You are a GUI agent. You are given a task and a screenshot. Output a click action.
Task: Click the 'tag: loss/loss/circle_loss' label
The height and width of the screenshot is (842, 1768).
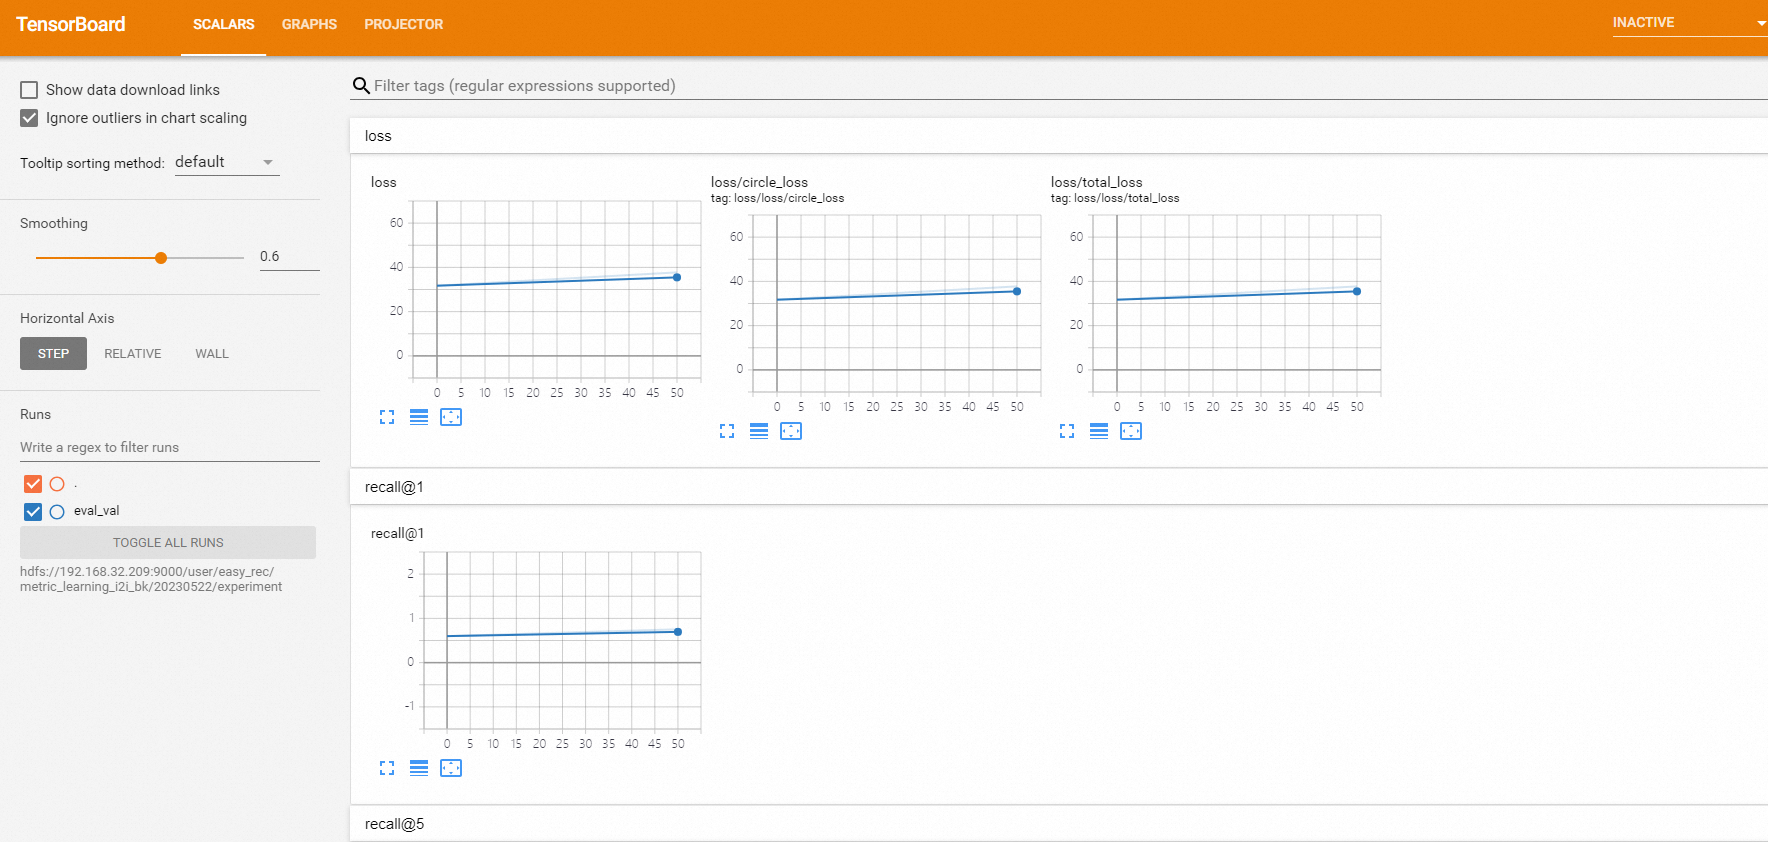tap(777, 198)
